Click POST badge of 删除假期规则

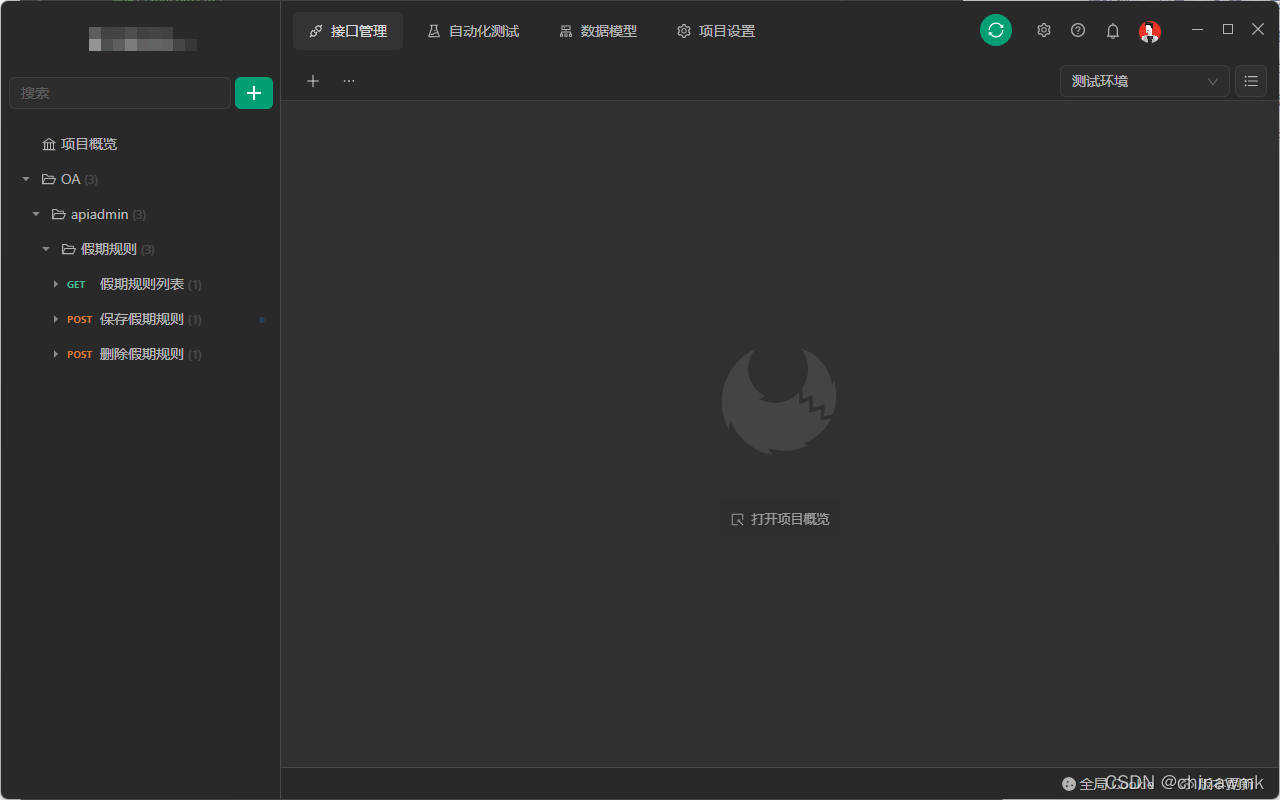(x=80, y=355)
